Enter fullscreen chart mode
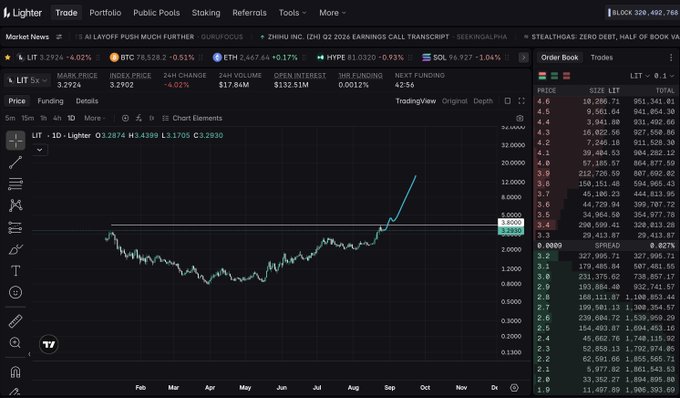 pos(521,101)
